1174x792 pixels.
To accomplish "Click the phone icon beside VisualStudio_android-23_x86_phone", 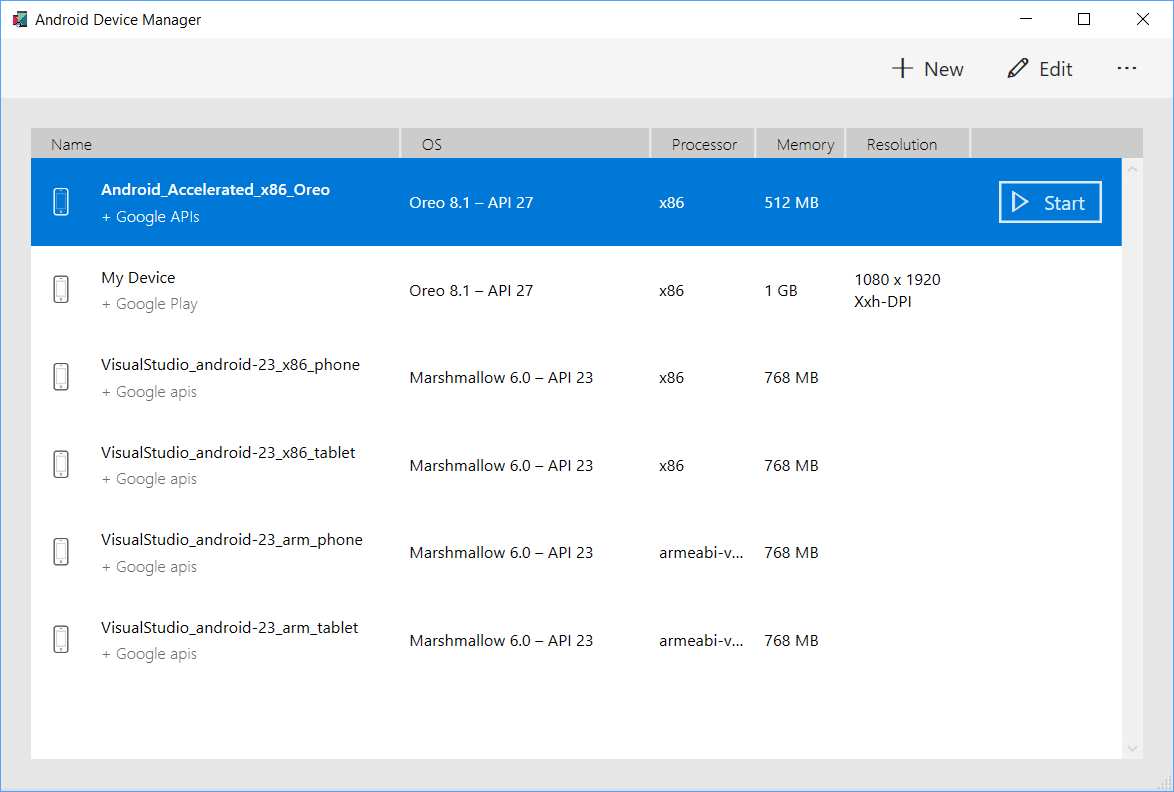I will pos(61,376).
